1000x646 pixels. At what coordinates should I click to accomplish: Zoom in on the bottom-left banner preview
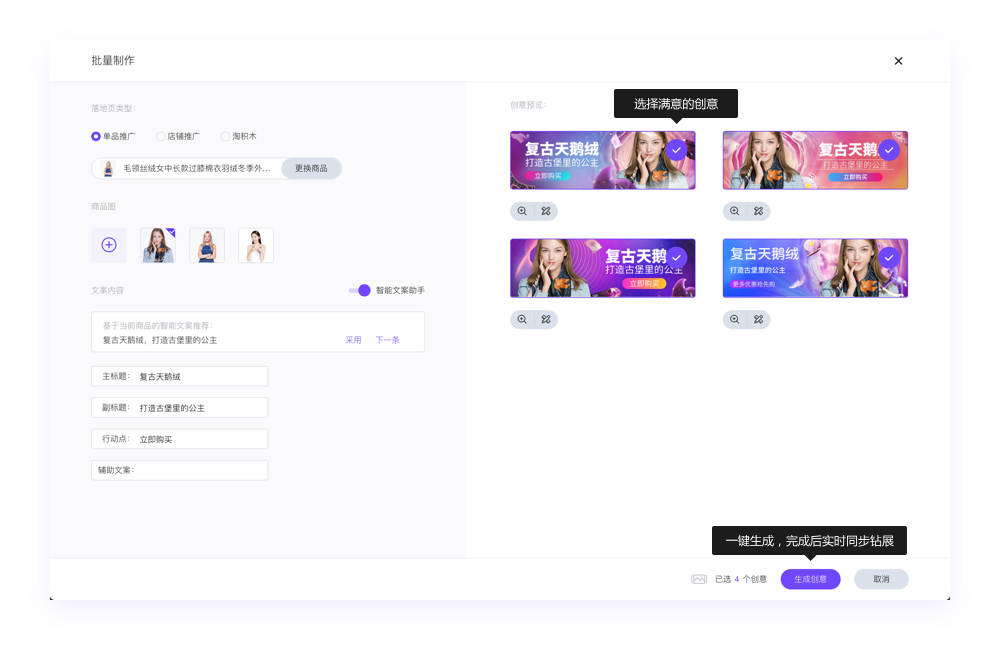(522, 319)
